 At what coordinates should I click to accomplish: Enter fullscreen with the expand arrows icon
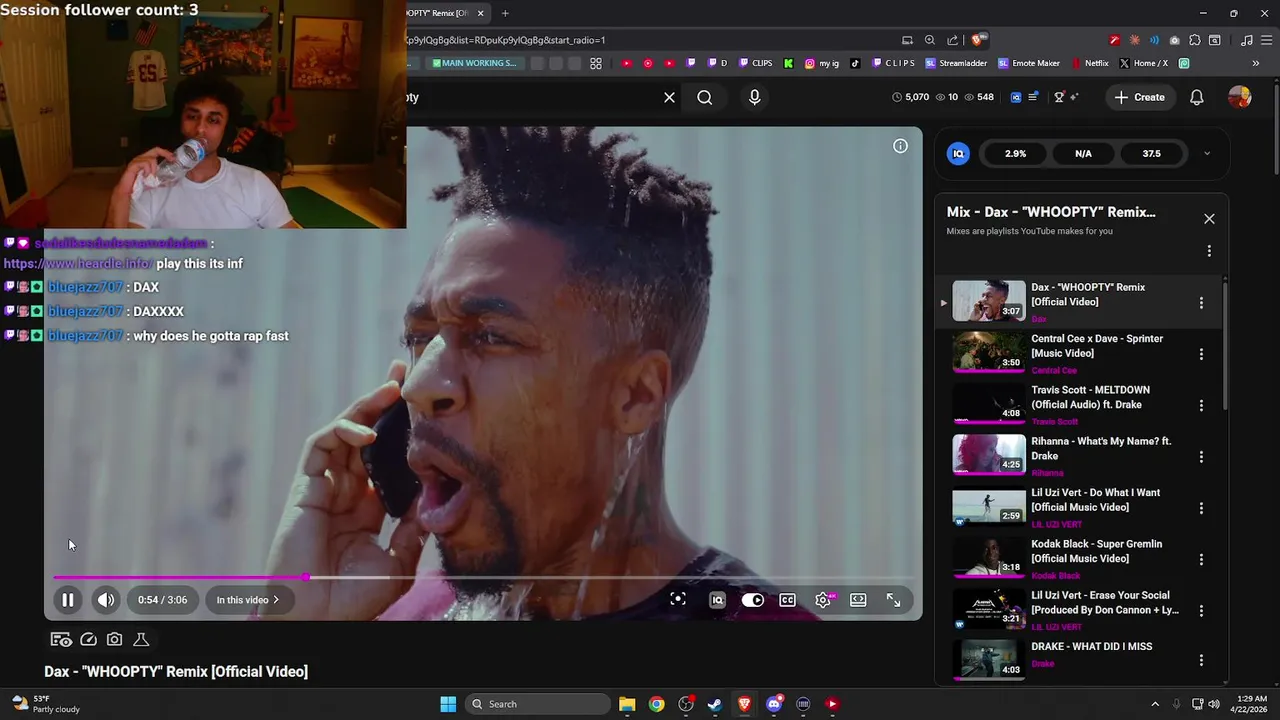tap(894, 600)
